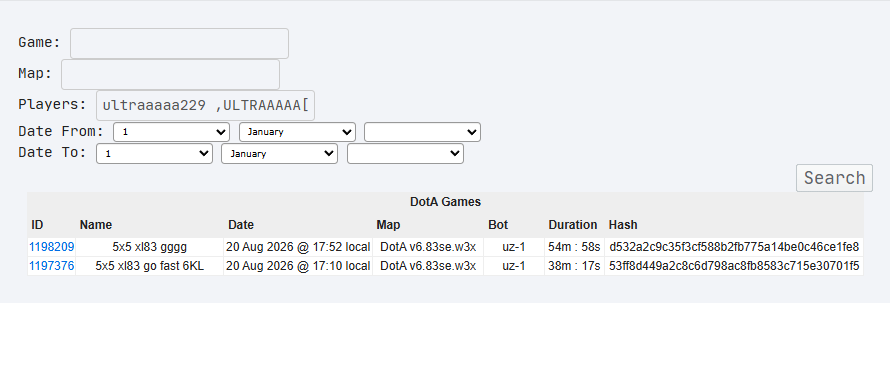Image resolution: width=890 pixels, height=370 pixels.
Task: Click the Duration column header
Action: click(x=573, y=225)
